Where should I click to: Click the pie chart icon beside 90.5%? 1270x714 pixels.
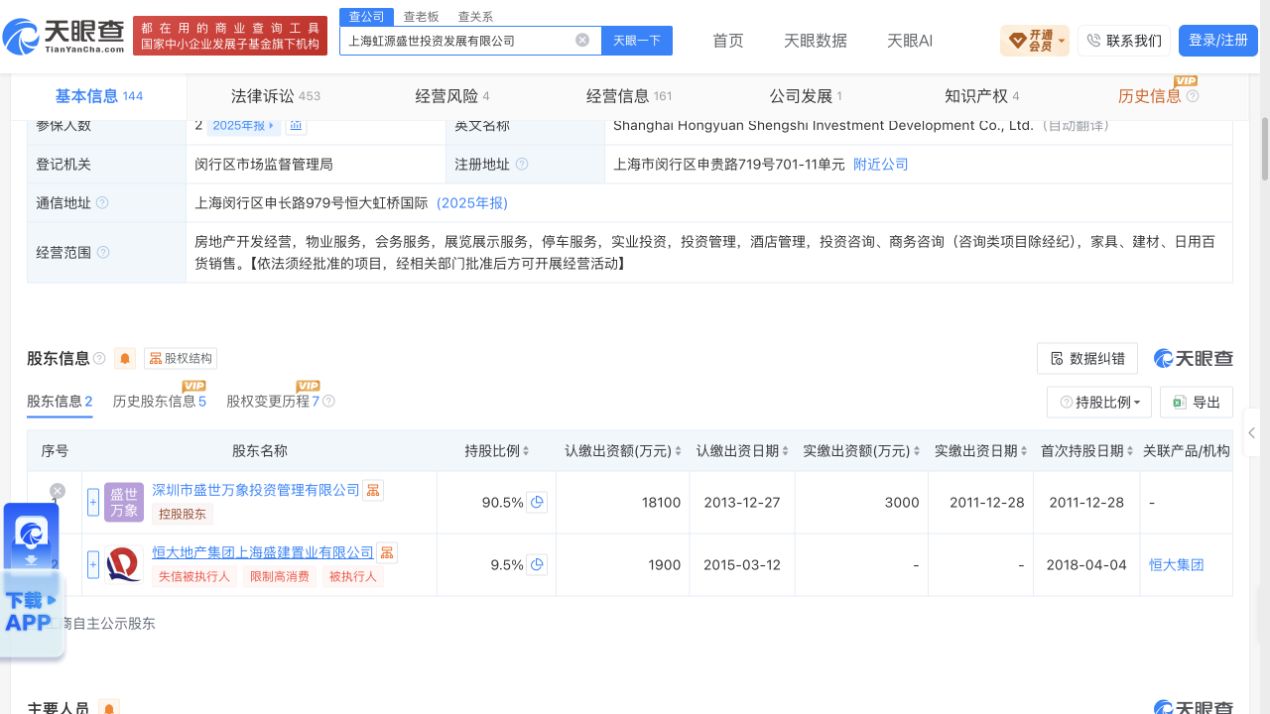tap(538, 502)
